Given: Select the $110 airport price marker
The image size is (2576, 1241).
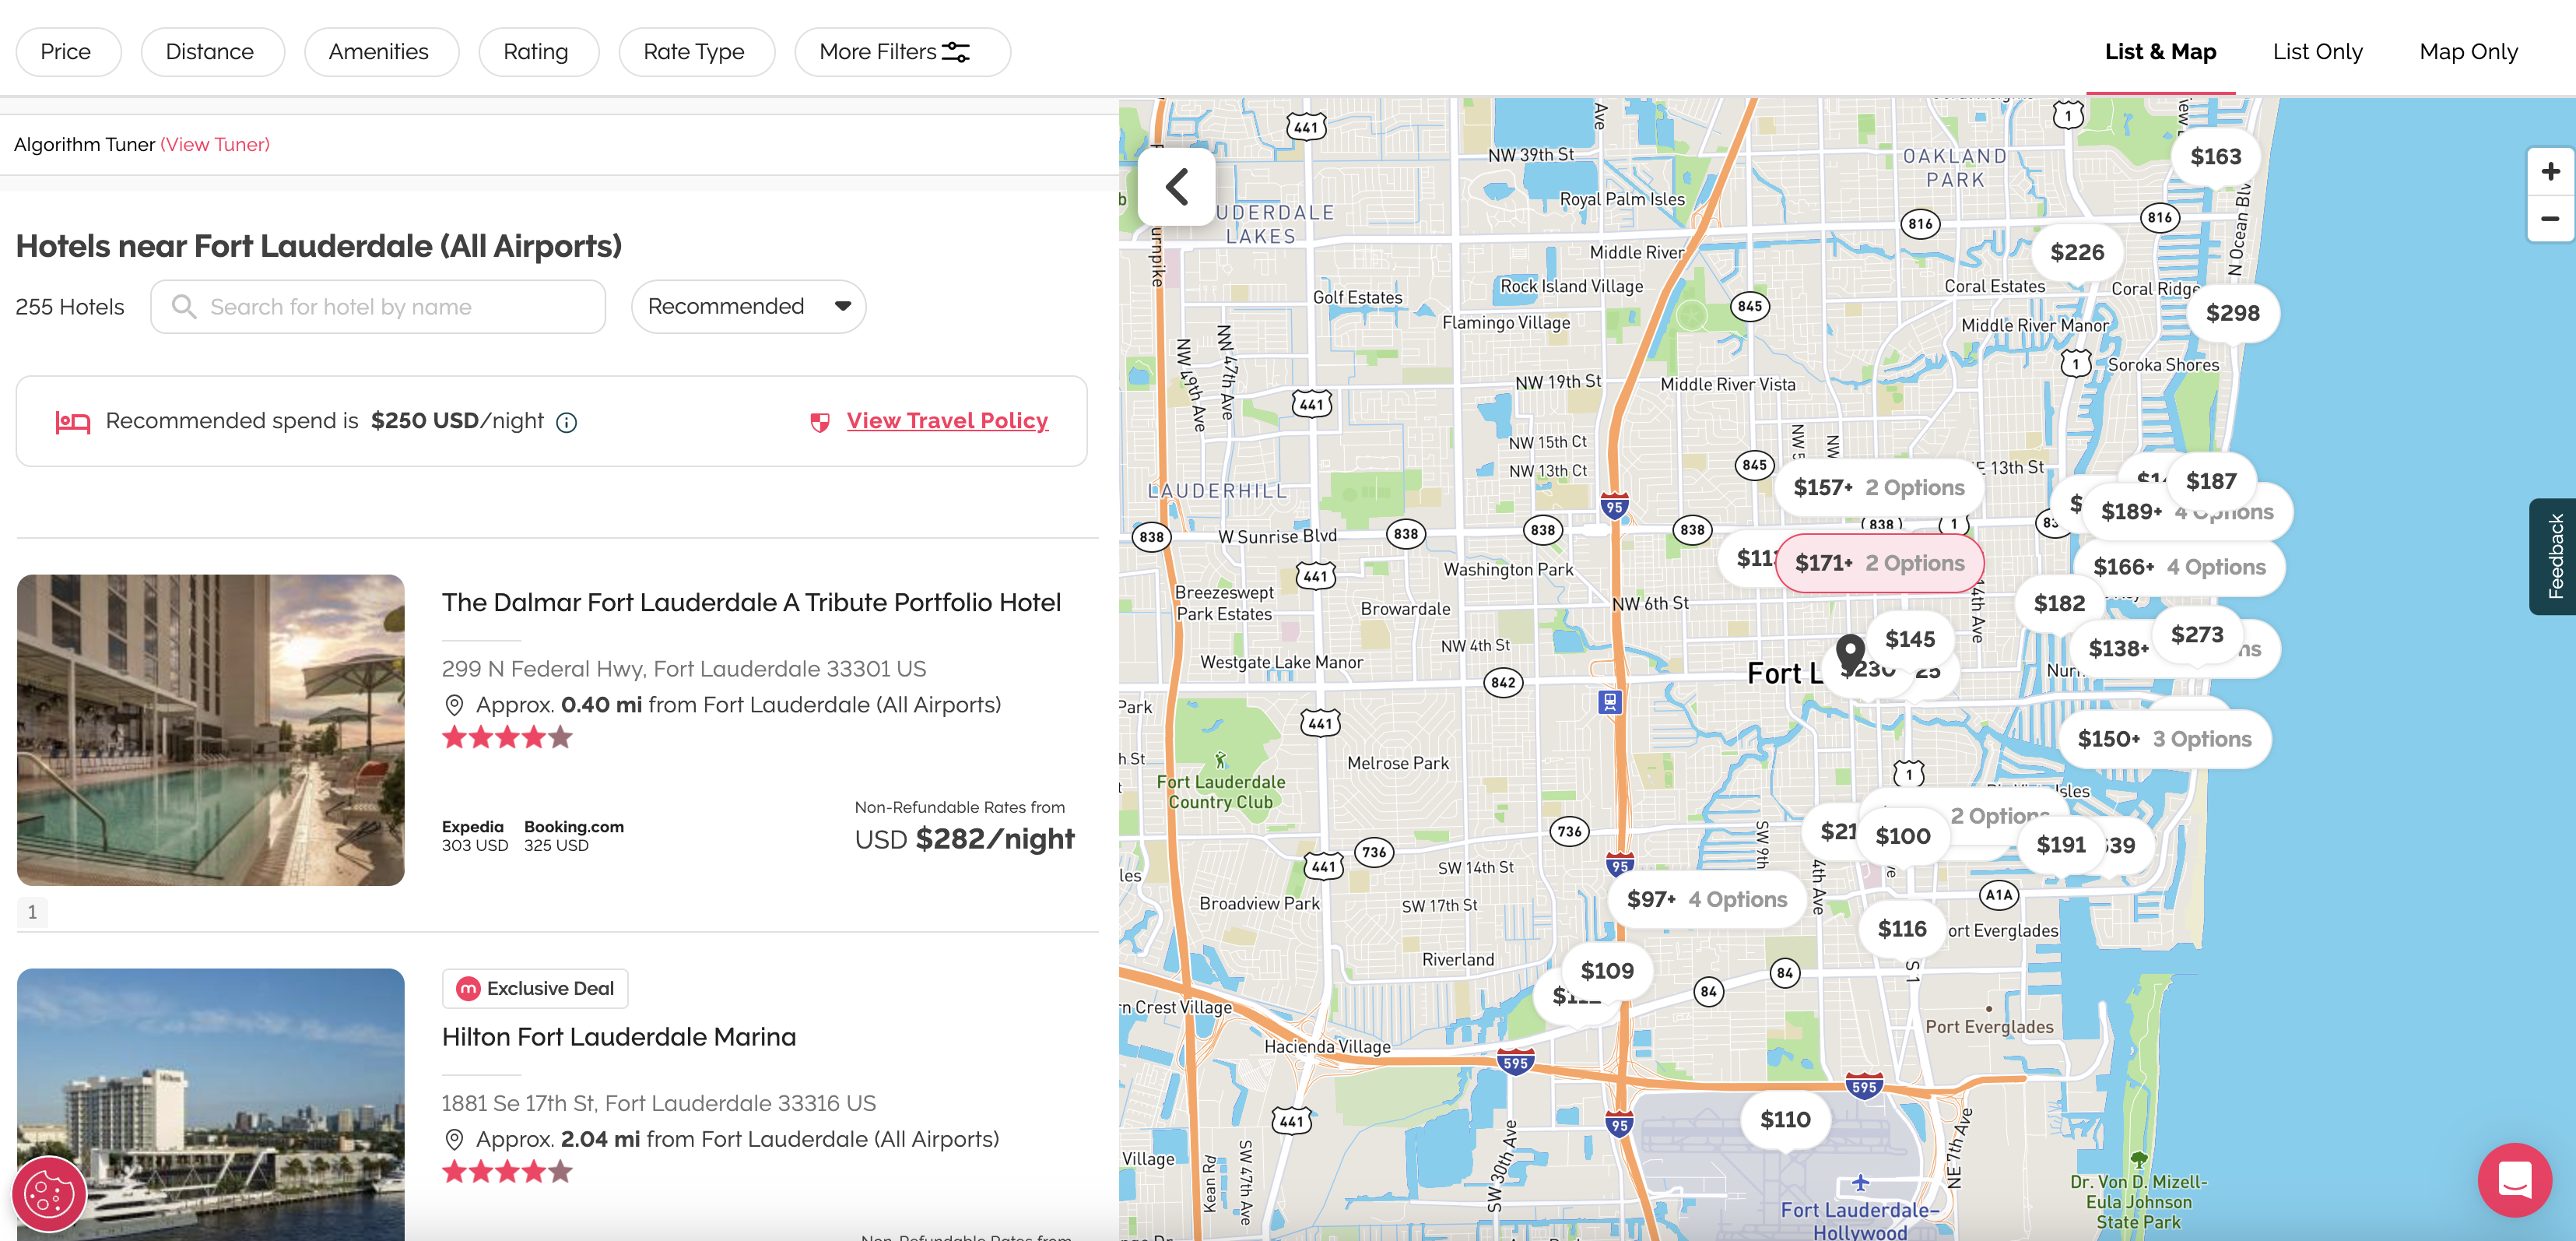Looking at the screenshot, I should point(1785,1119).
